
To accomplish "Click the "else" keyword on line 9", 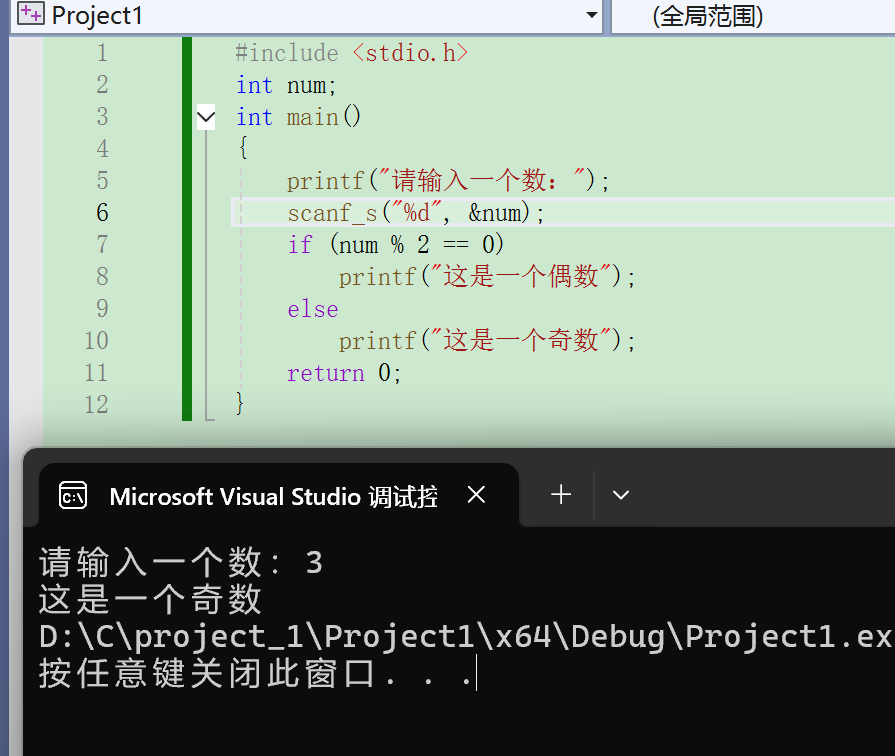I will coord(312,309).
